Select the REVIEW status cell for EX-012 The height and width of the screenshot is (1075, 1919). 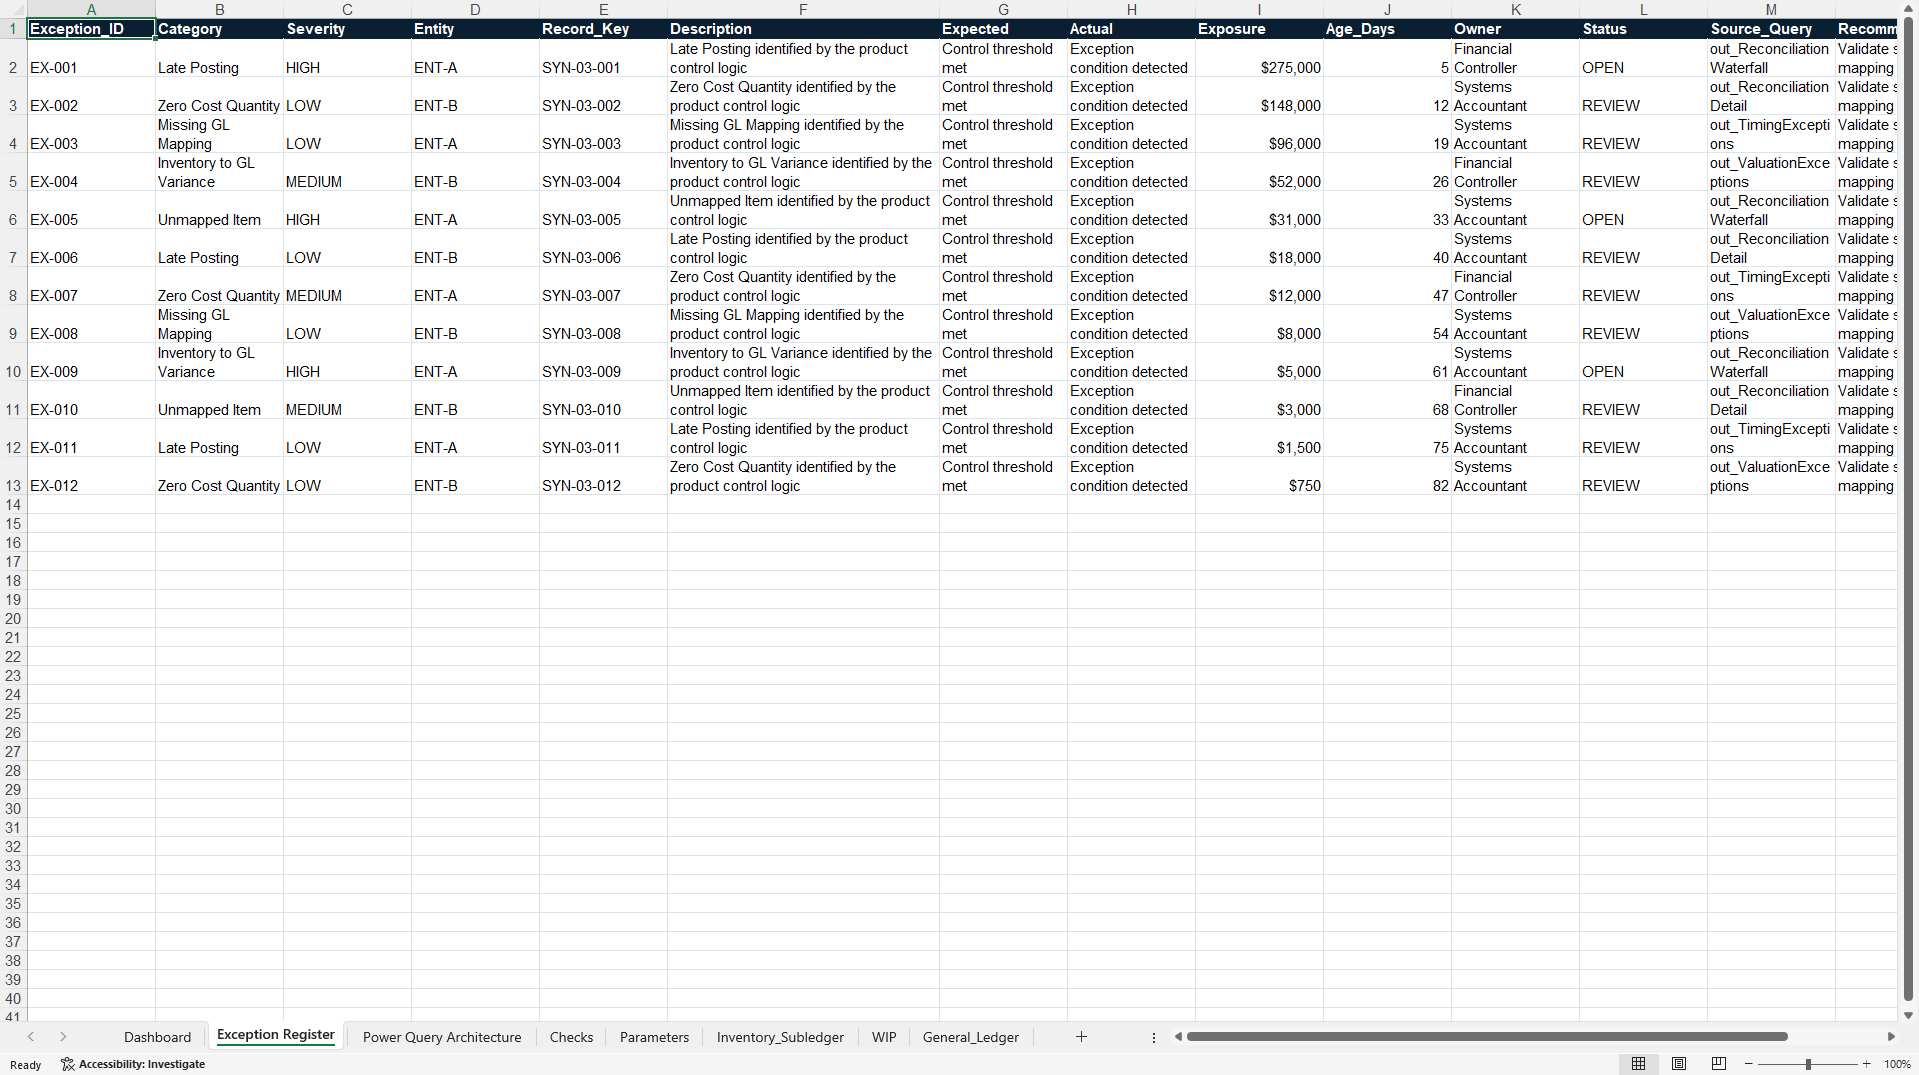1643,476
